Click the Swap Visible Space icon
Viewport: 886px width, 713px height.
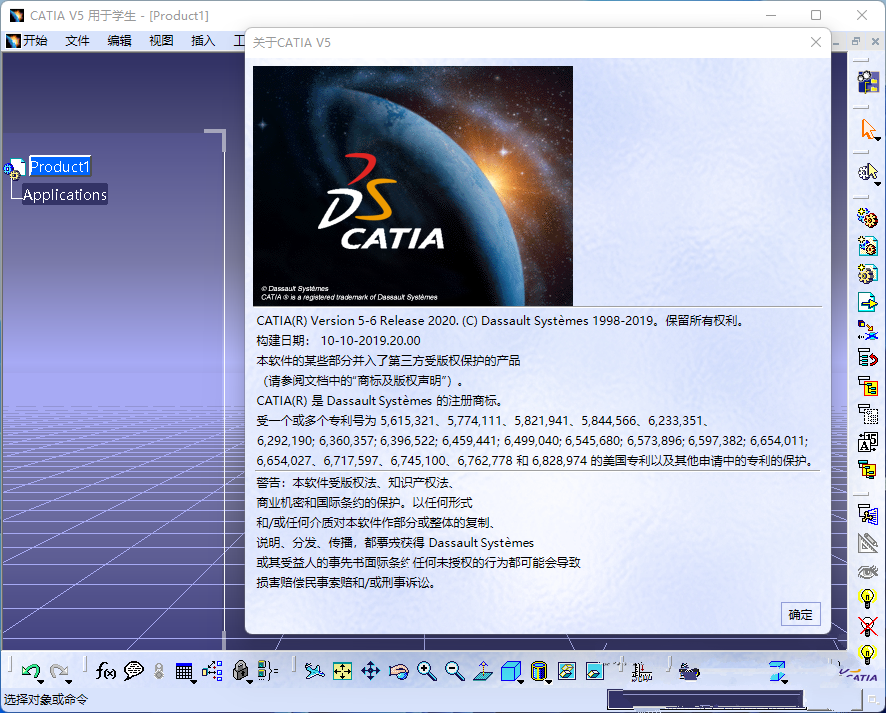pos(595,671)
